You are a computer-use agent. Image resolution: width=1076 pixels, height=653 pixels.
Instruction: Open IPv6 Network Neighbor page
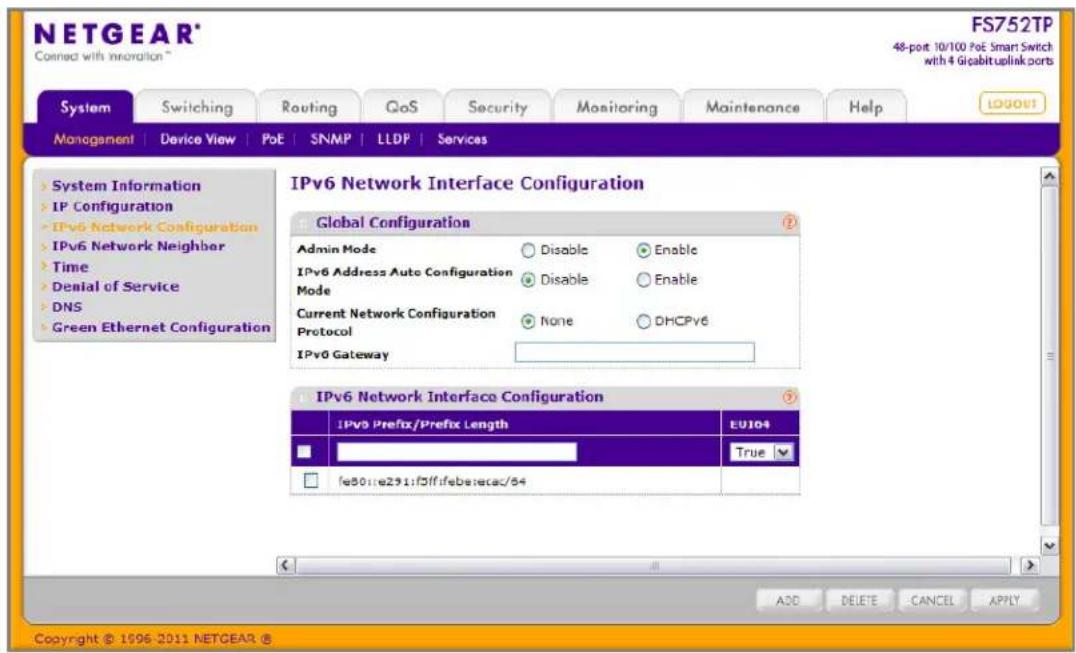tap(138, 246)
